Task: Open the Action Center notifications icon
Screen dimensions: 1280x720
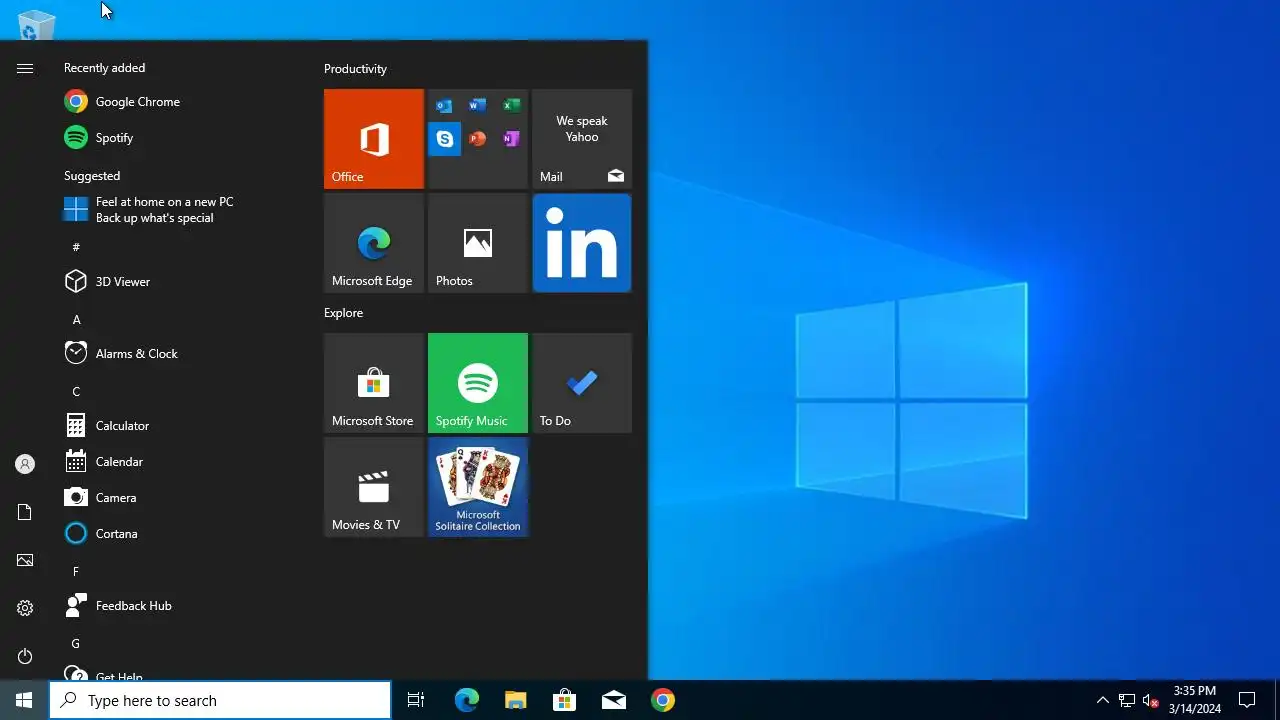Action: (1247, 700)
